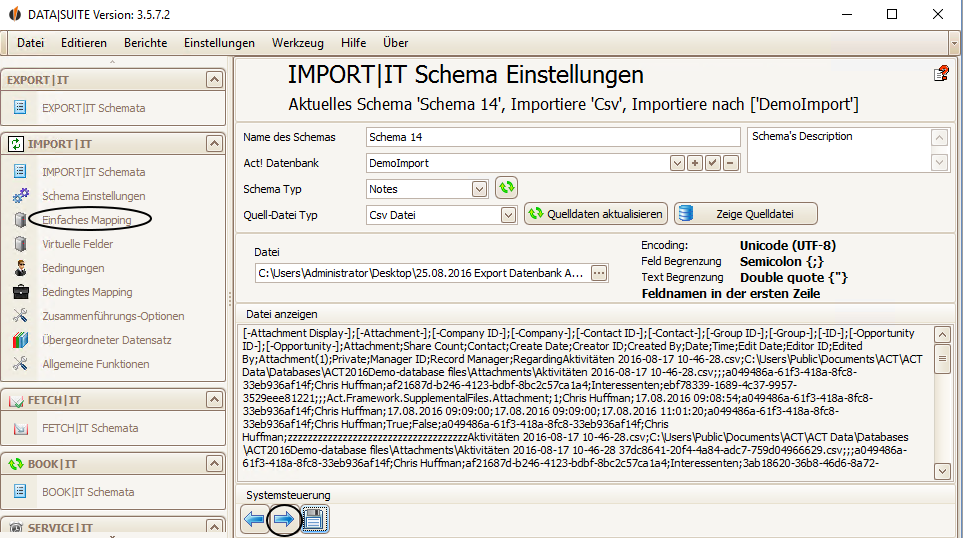Image resolution: width=963 pixels, height=538 pixels.
Task: Open the Schema Typ dropdown
Action: [x=479, y=189]
